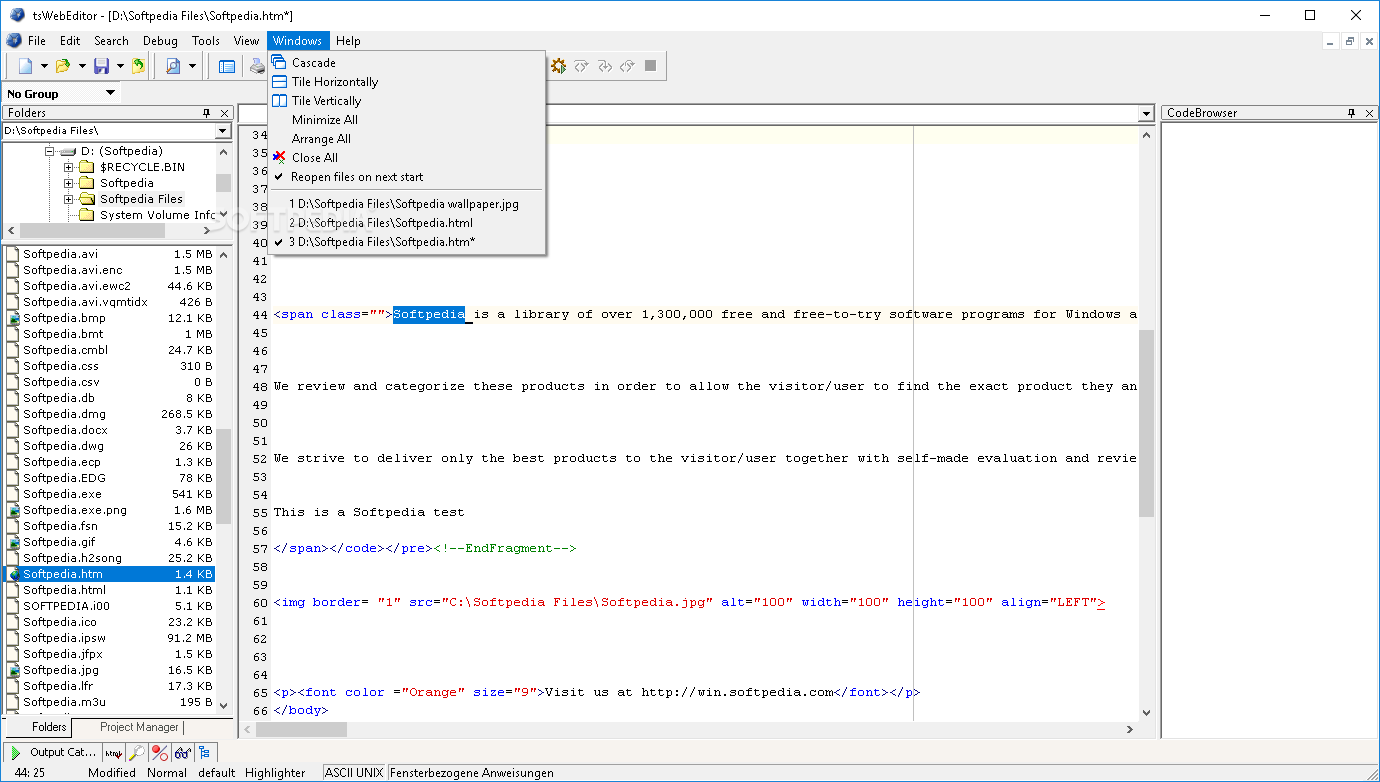Open the Search menu
The height and width of the screenshot is (782, 1380).
click(x=111, y=41)
